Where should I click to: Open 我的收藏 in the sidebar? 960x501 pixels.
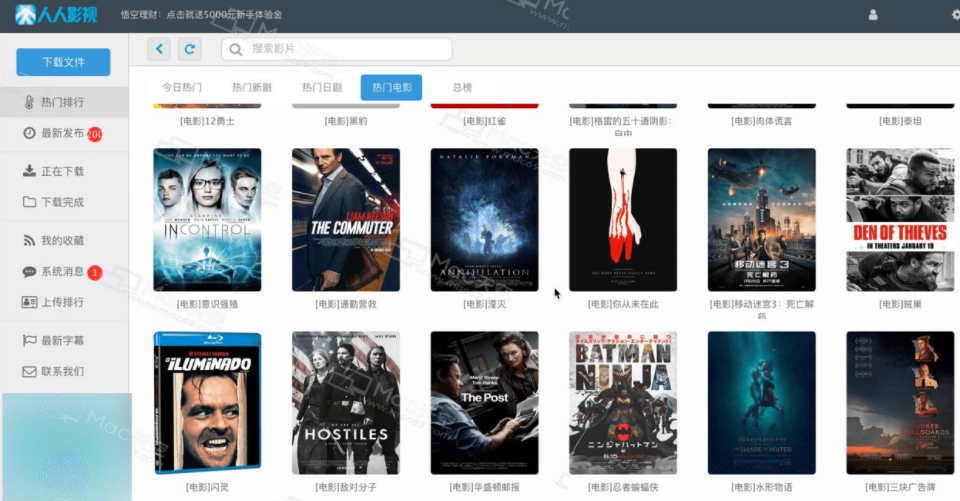64,241
